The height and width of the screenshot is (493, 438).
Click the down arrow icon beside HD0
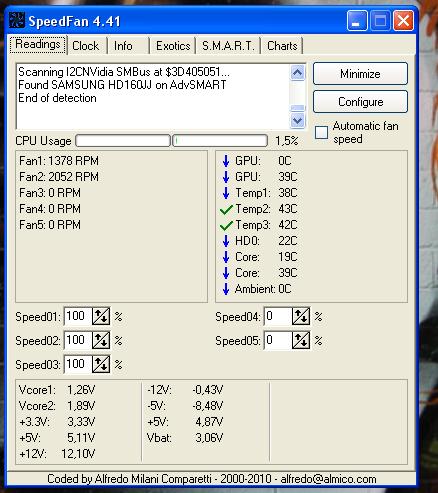point(226,241)
